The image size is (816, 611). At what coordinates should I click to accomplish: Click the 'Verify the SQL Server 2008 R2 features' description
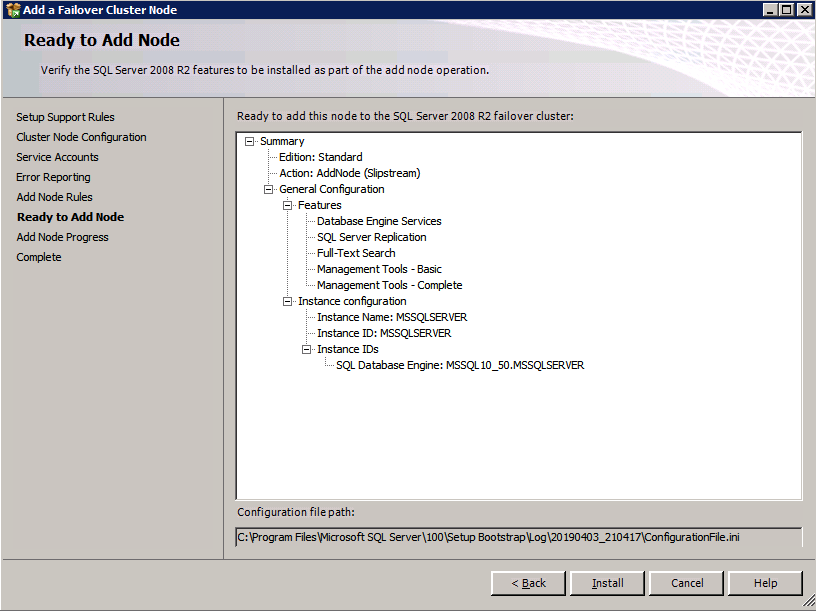pos(265,70)
